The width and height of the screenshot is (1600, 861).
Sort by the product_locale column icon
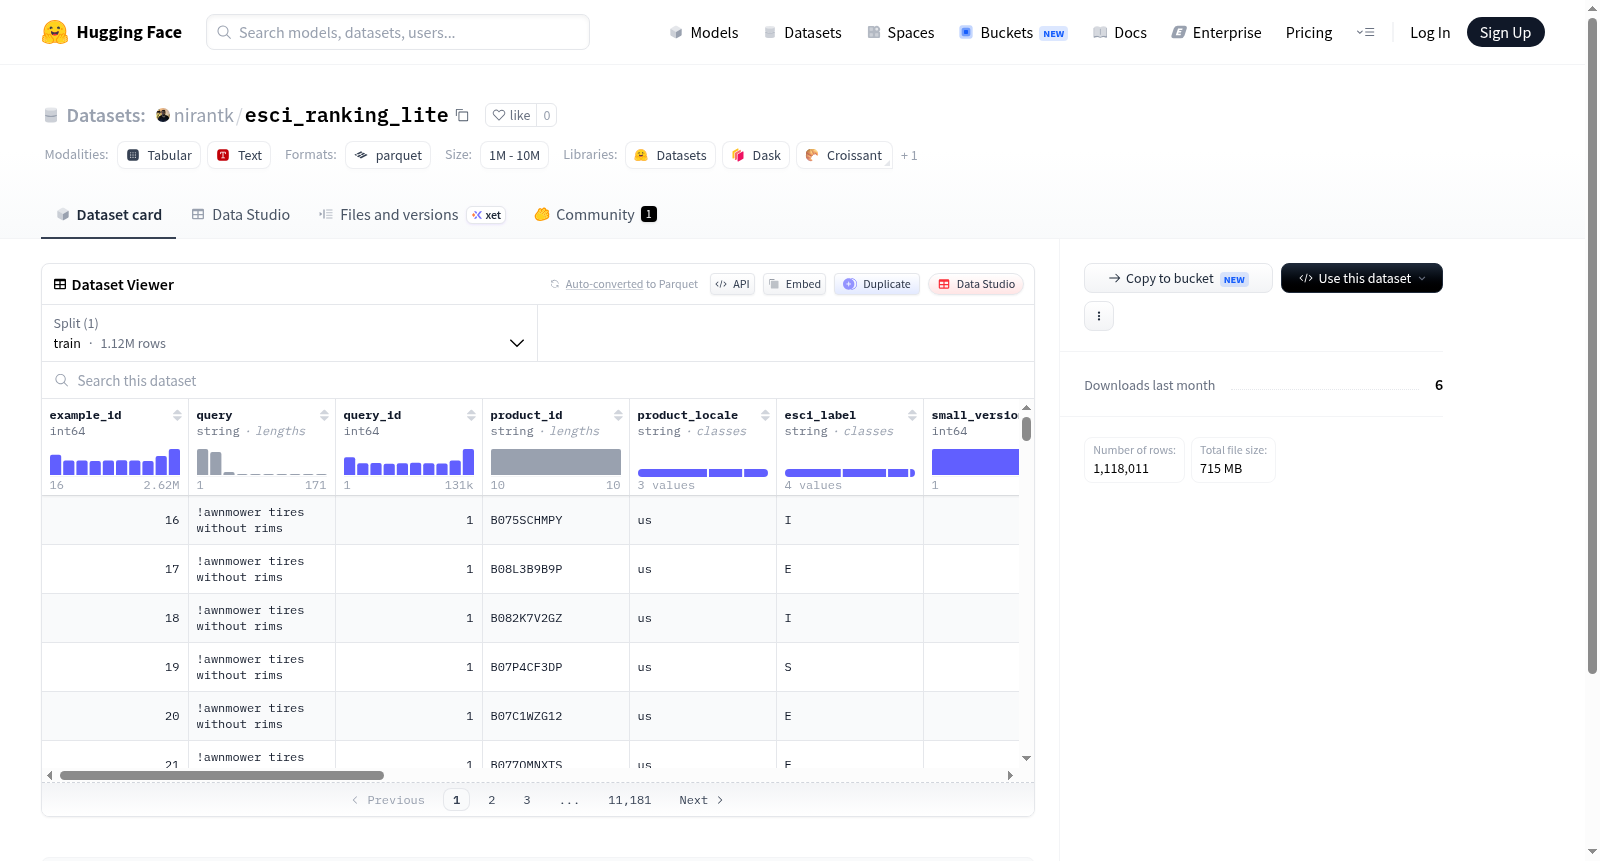coord(765,415)
